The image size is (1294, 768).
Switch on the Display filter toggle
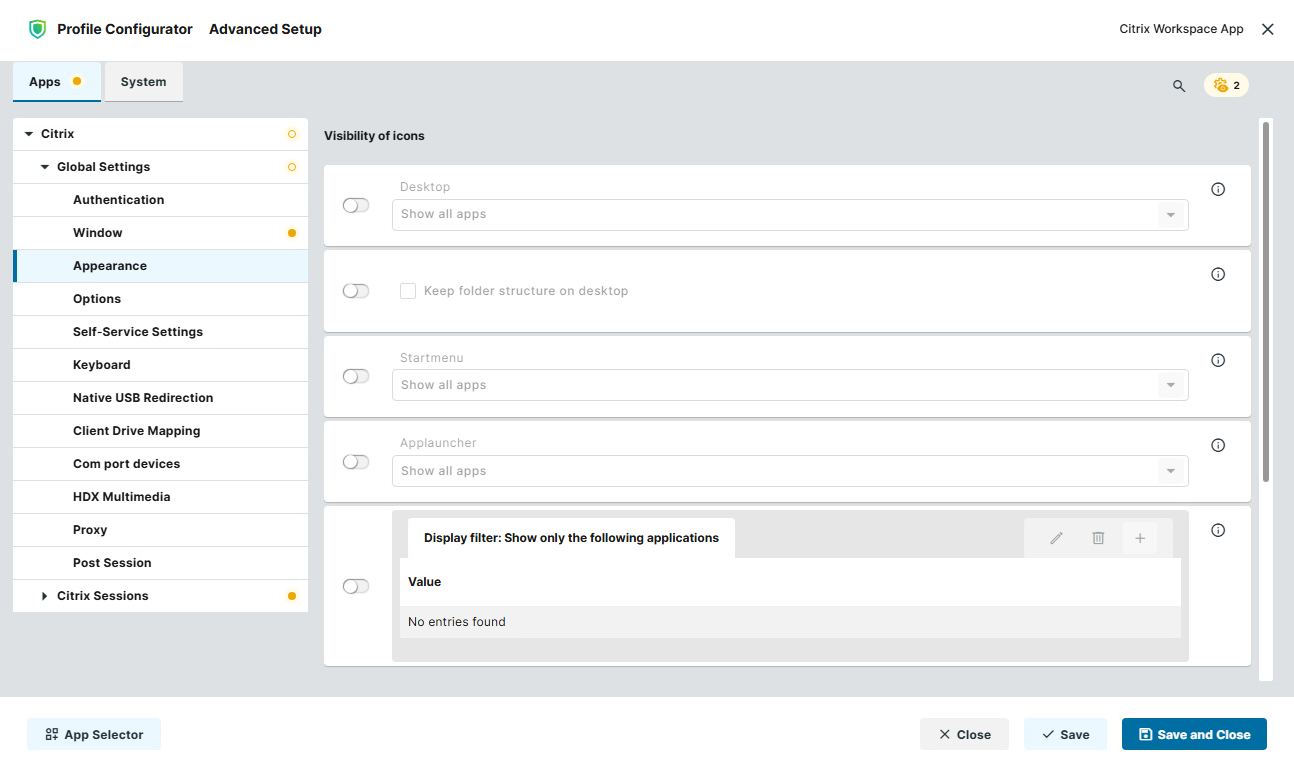coord(356,586)
